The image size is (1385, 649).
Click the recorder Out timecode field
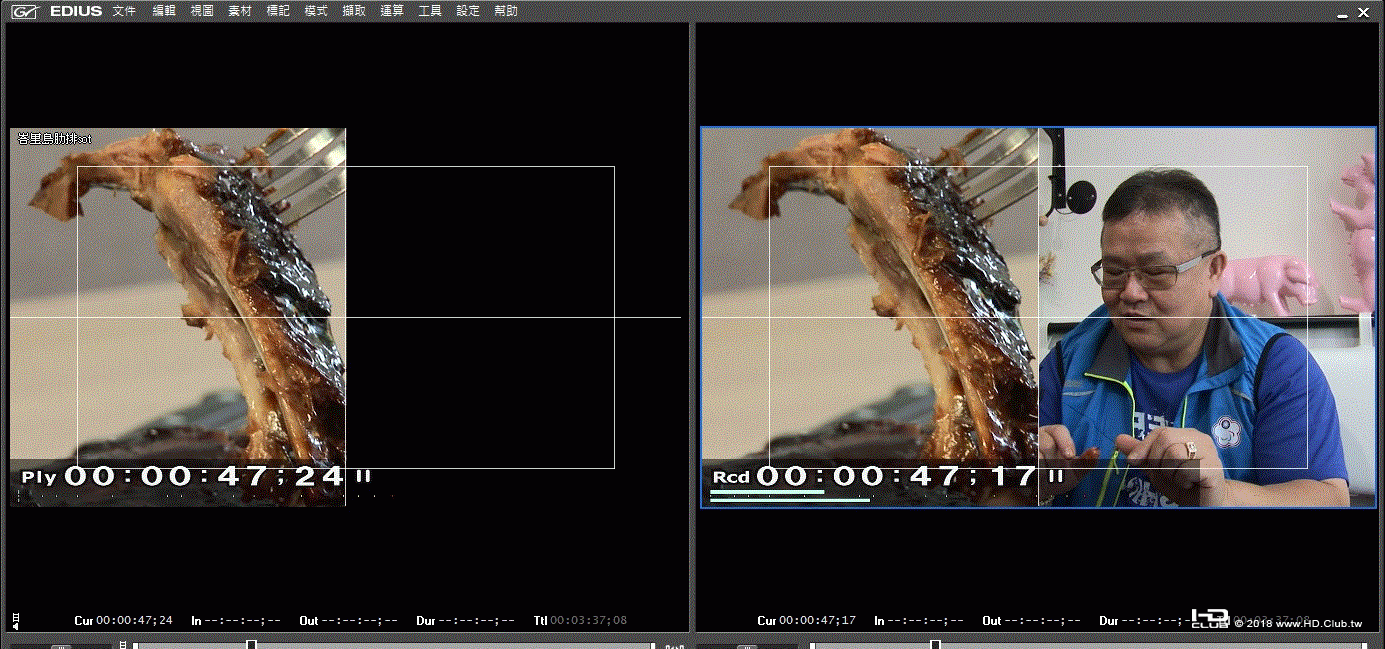pyautogui.click(x=1042, y=621)
